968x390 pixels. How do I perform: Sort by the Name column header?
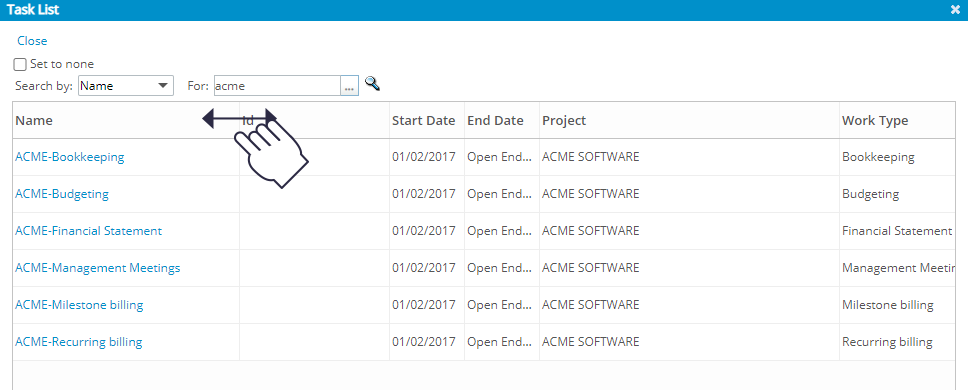click(x=34, y=120)
